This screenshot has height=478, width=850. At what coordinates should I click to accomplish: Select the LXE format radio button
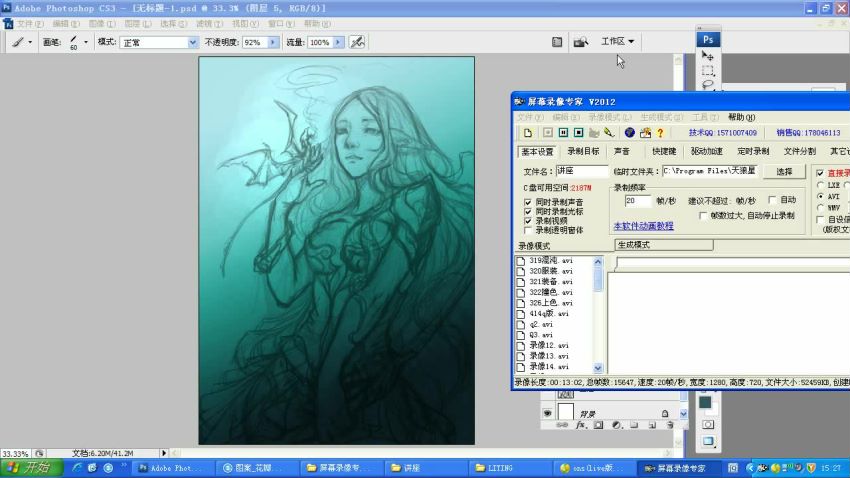tap(821, 185)
